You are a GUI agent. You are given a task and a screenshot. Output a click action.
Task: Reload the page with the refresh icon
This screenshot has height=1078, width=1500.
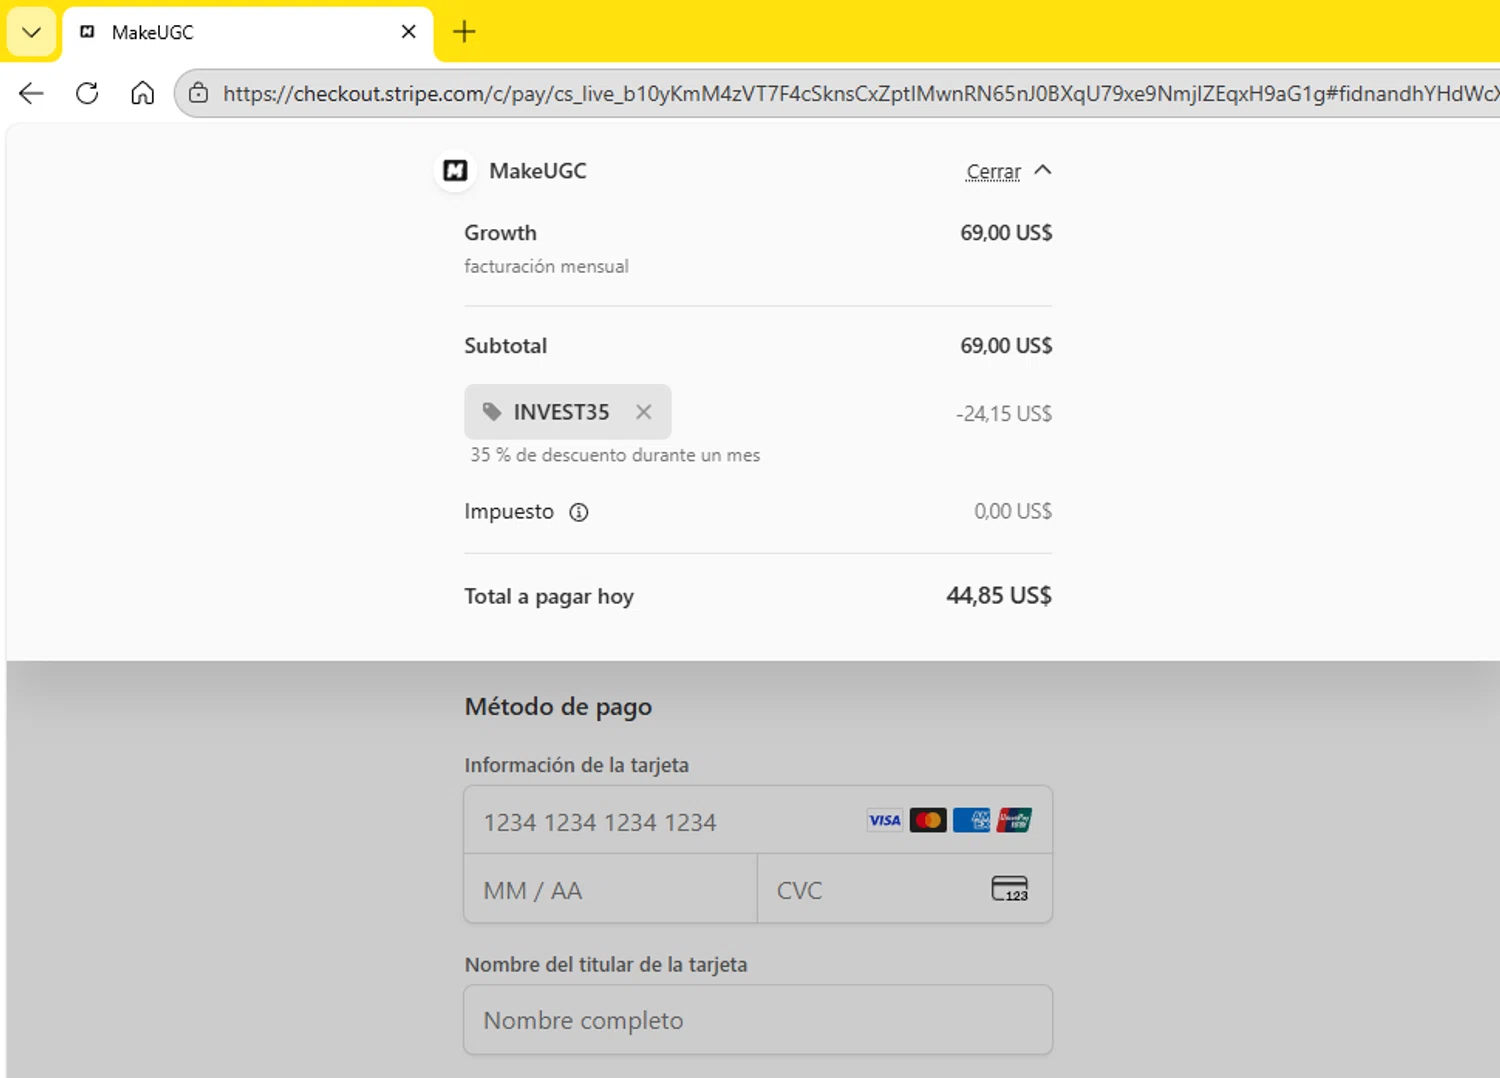pyautogui.click(x=87, y=93)
